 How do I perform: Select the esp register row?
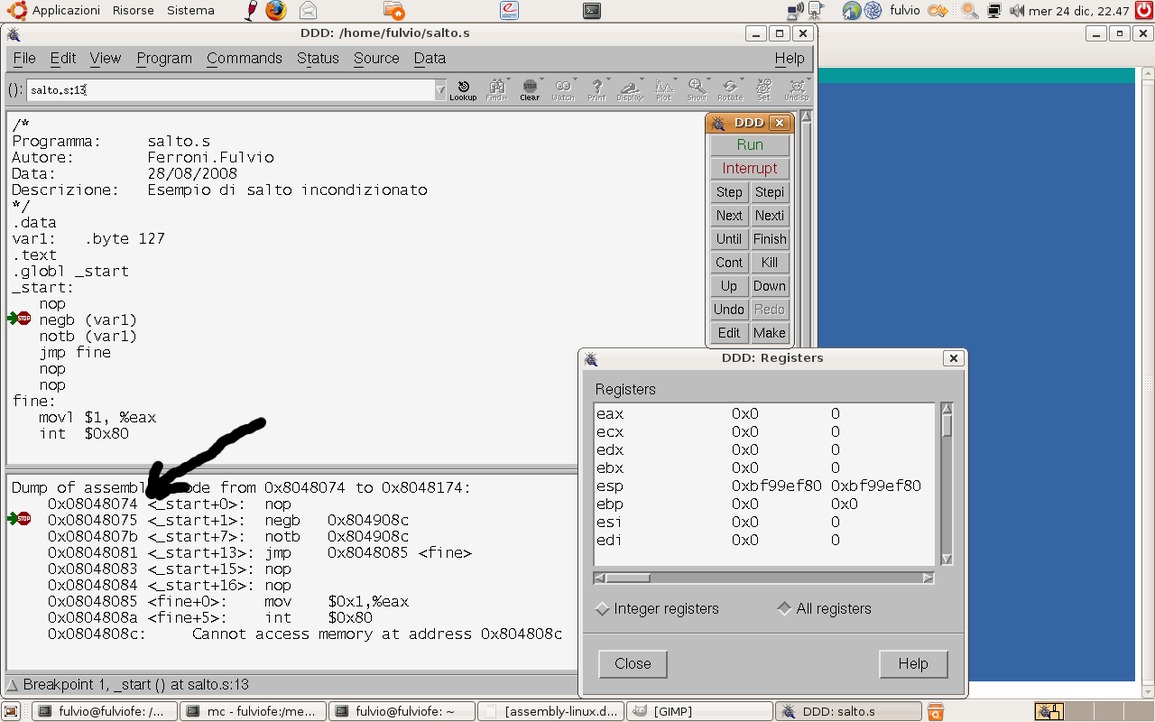coord(764,486)
